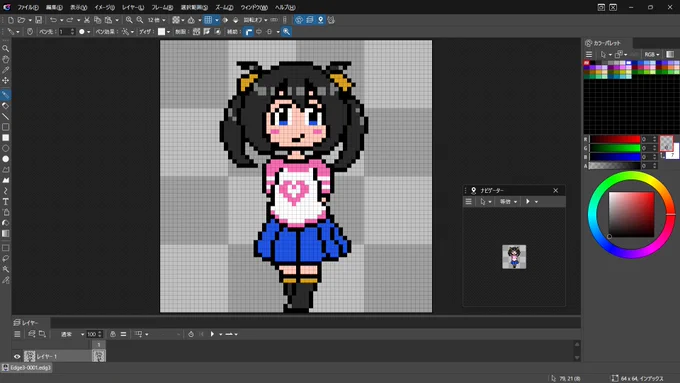The height and width of the screenshot is (383, 680).
Task: Select the magic wand selection tool
Action: pos(6,269)
